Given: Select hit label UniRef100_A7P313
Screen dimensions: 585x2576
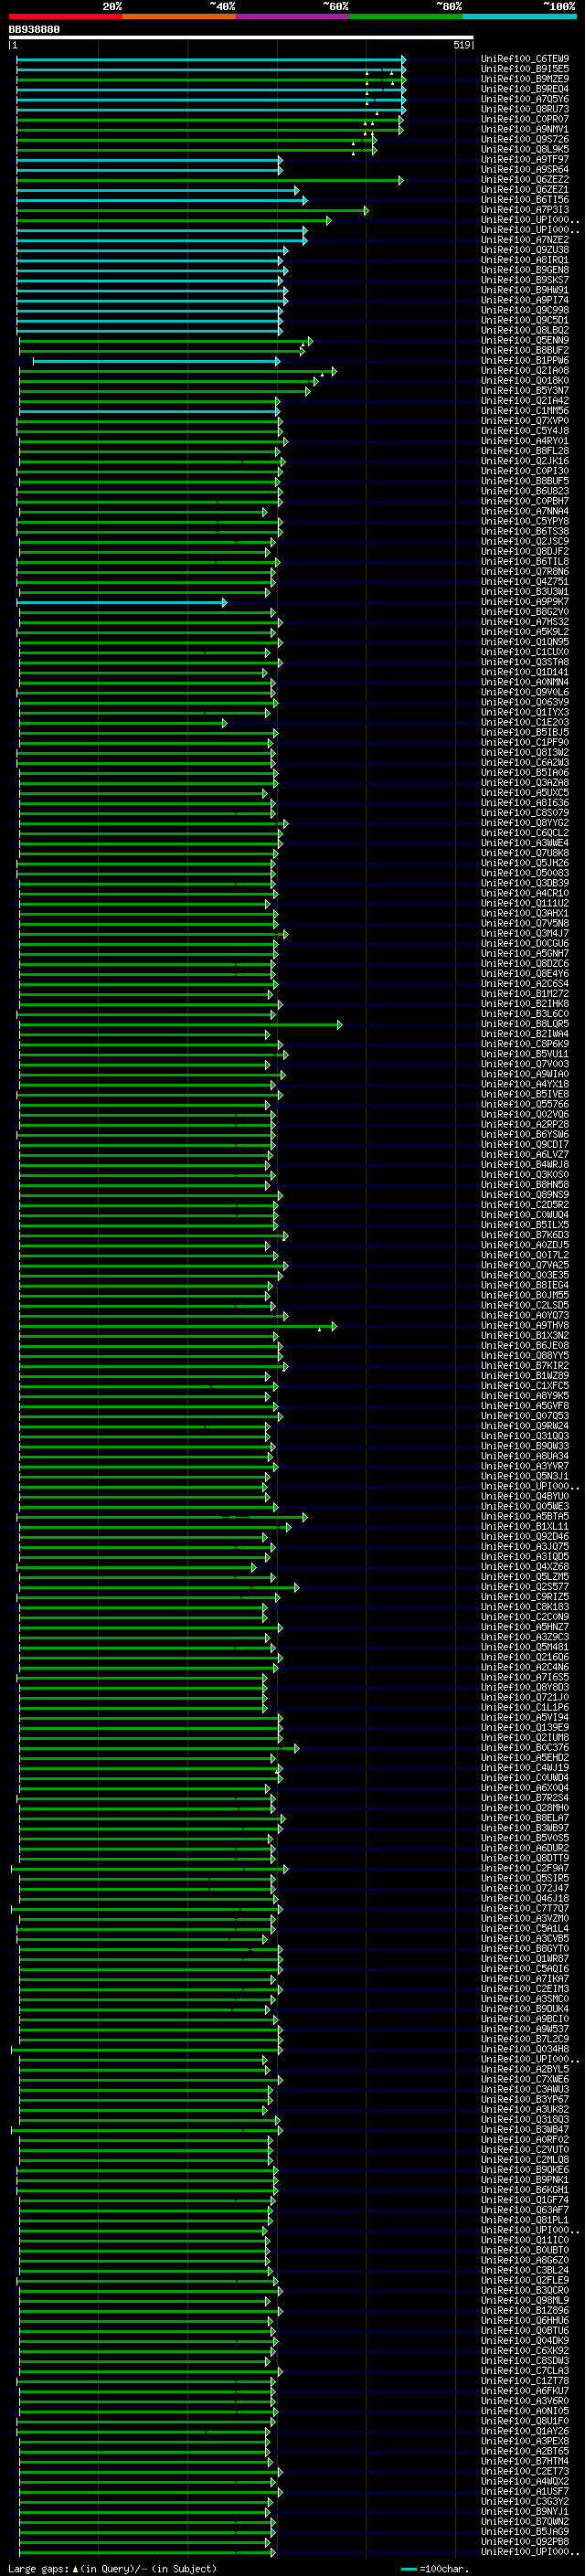Looking at the screenshot, I should (525, 210).
